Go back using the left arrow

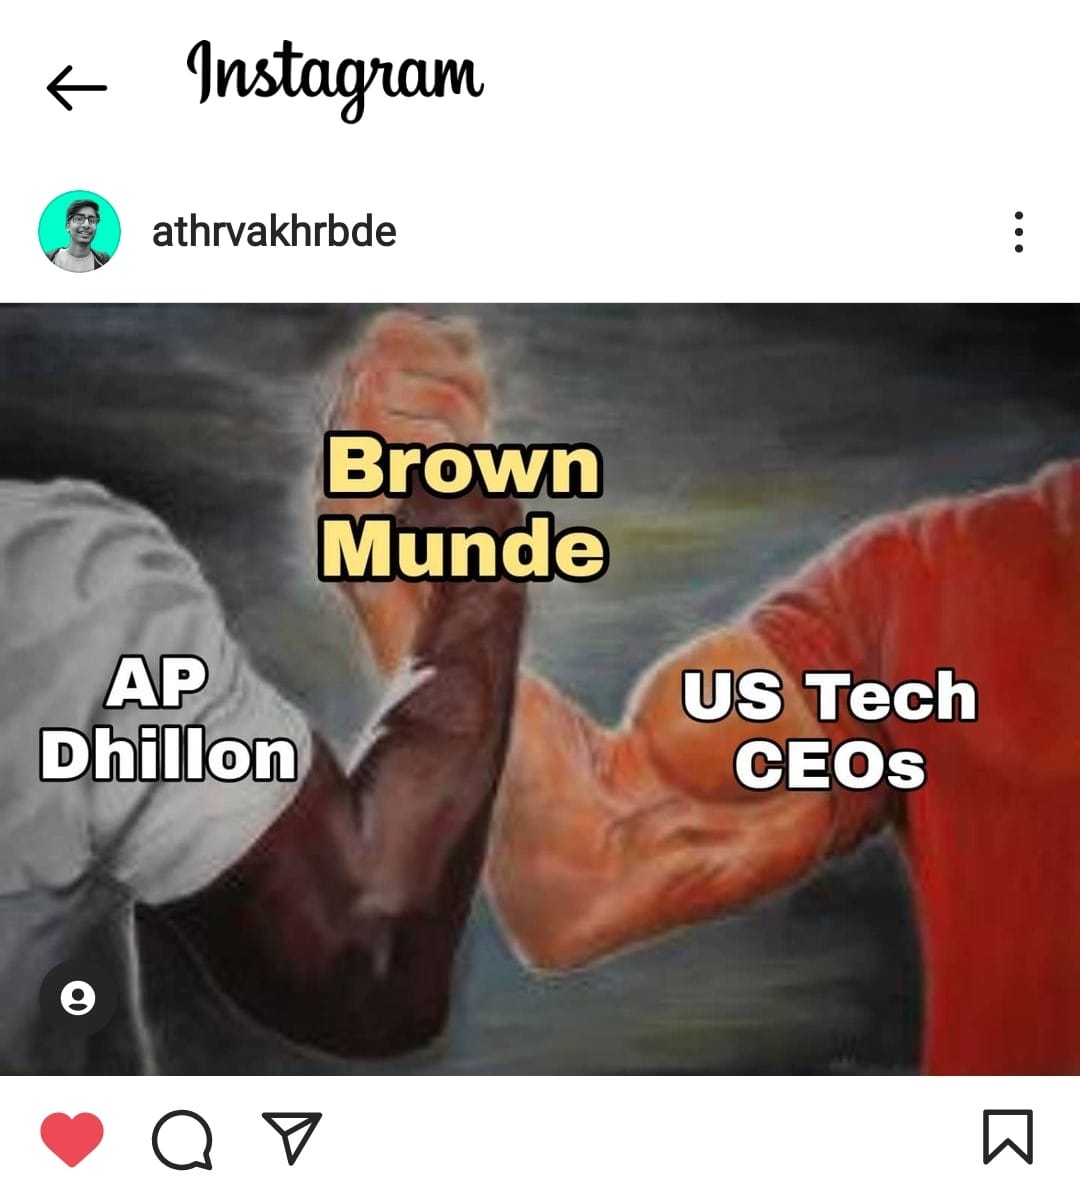[76, 88]
